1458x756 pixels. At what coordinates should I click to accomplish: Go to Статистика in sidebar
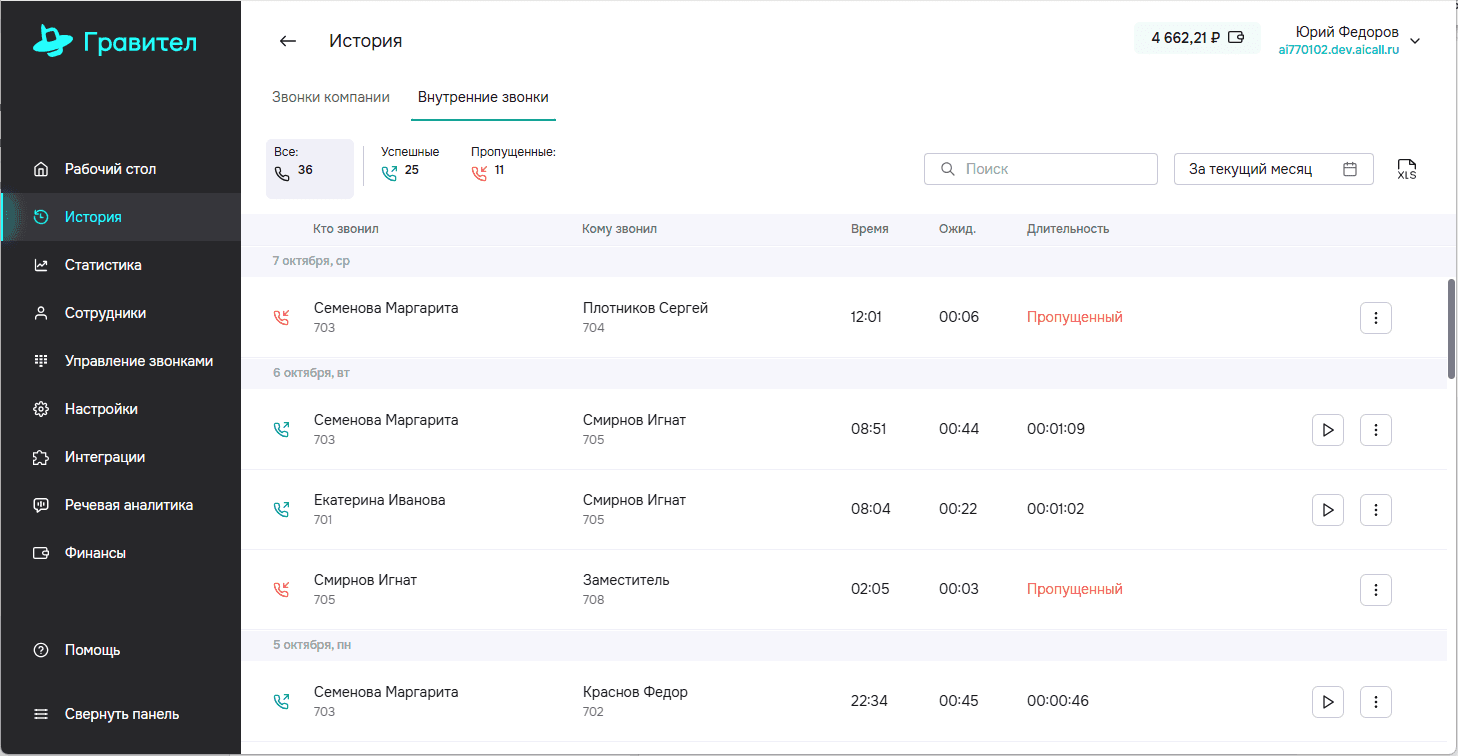click(121, 265)
